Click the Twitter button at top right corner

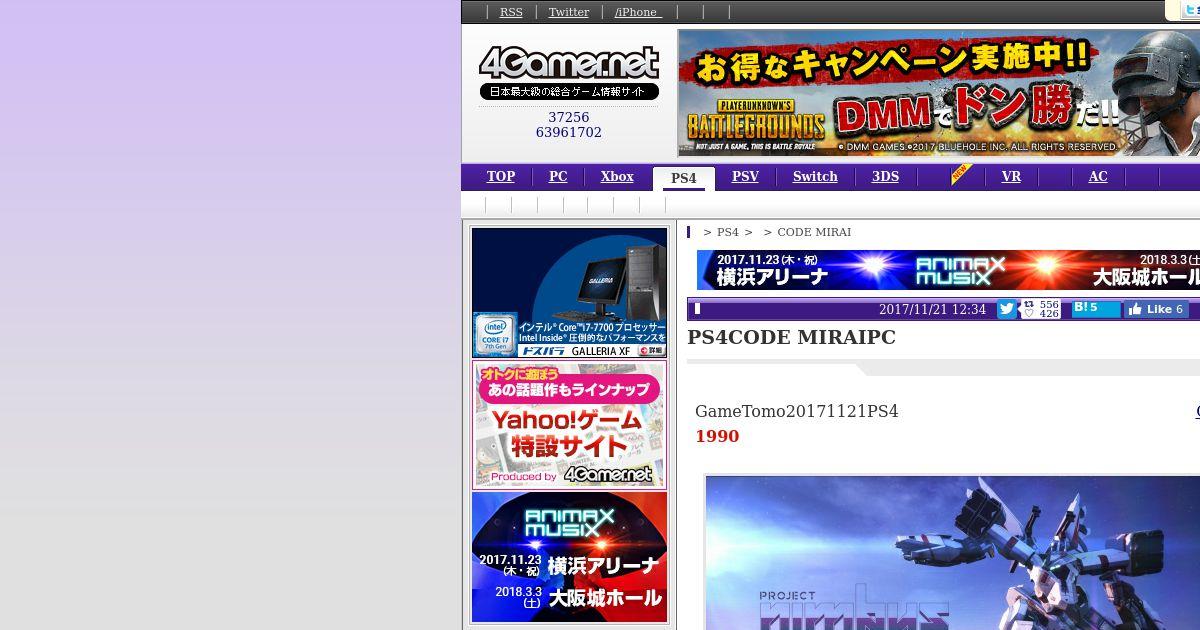click(1189, 11)
